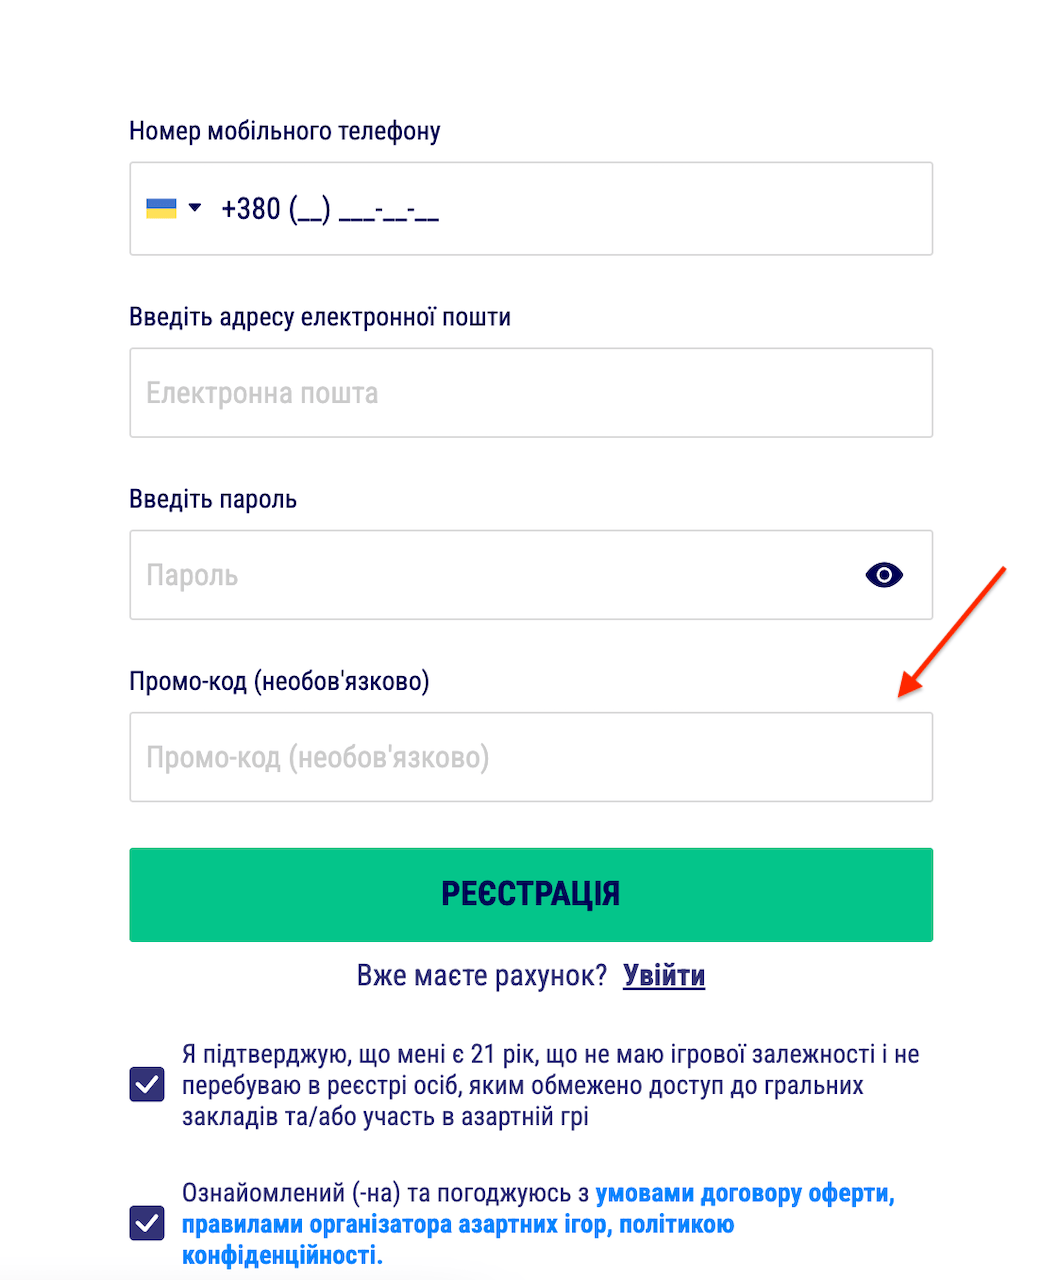Image resolution: width=1059 pixels, height=1280 pixels.
Task: Click the Номер мобільного телефону label
Action: pos(285,131)
